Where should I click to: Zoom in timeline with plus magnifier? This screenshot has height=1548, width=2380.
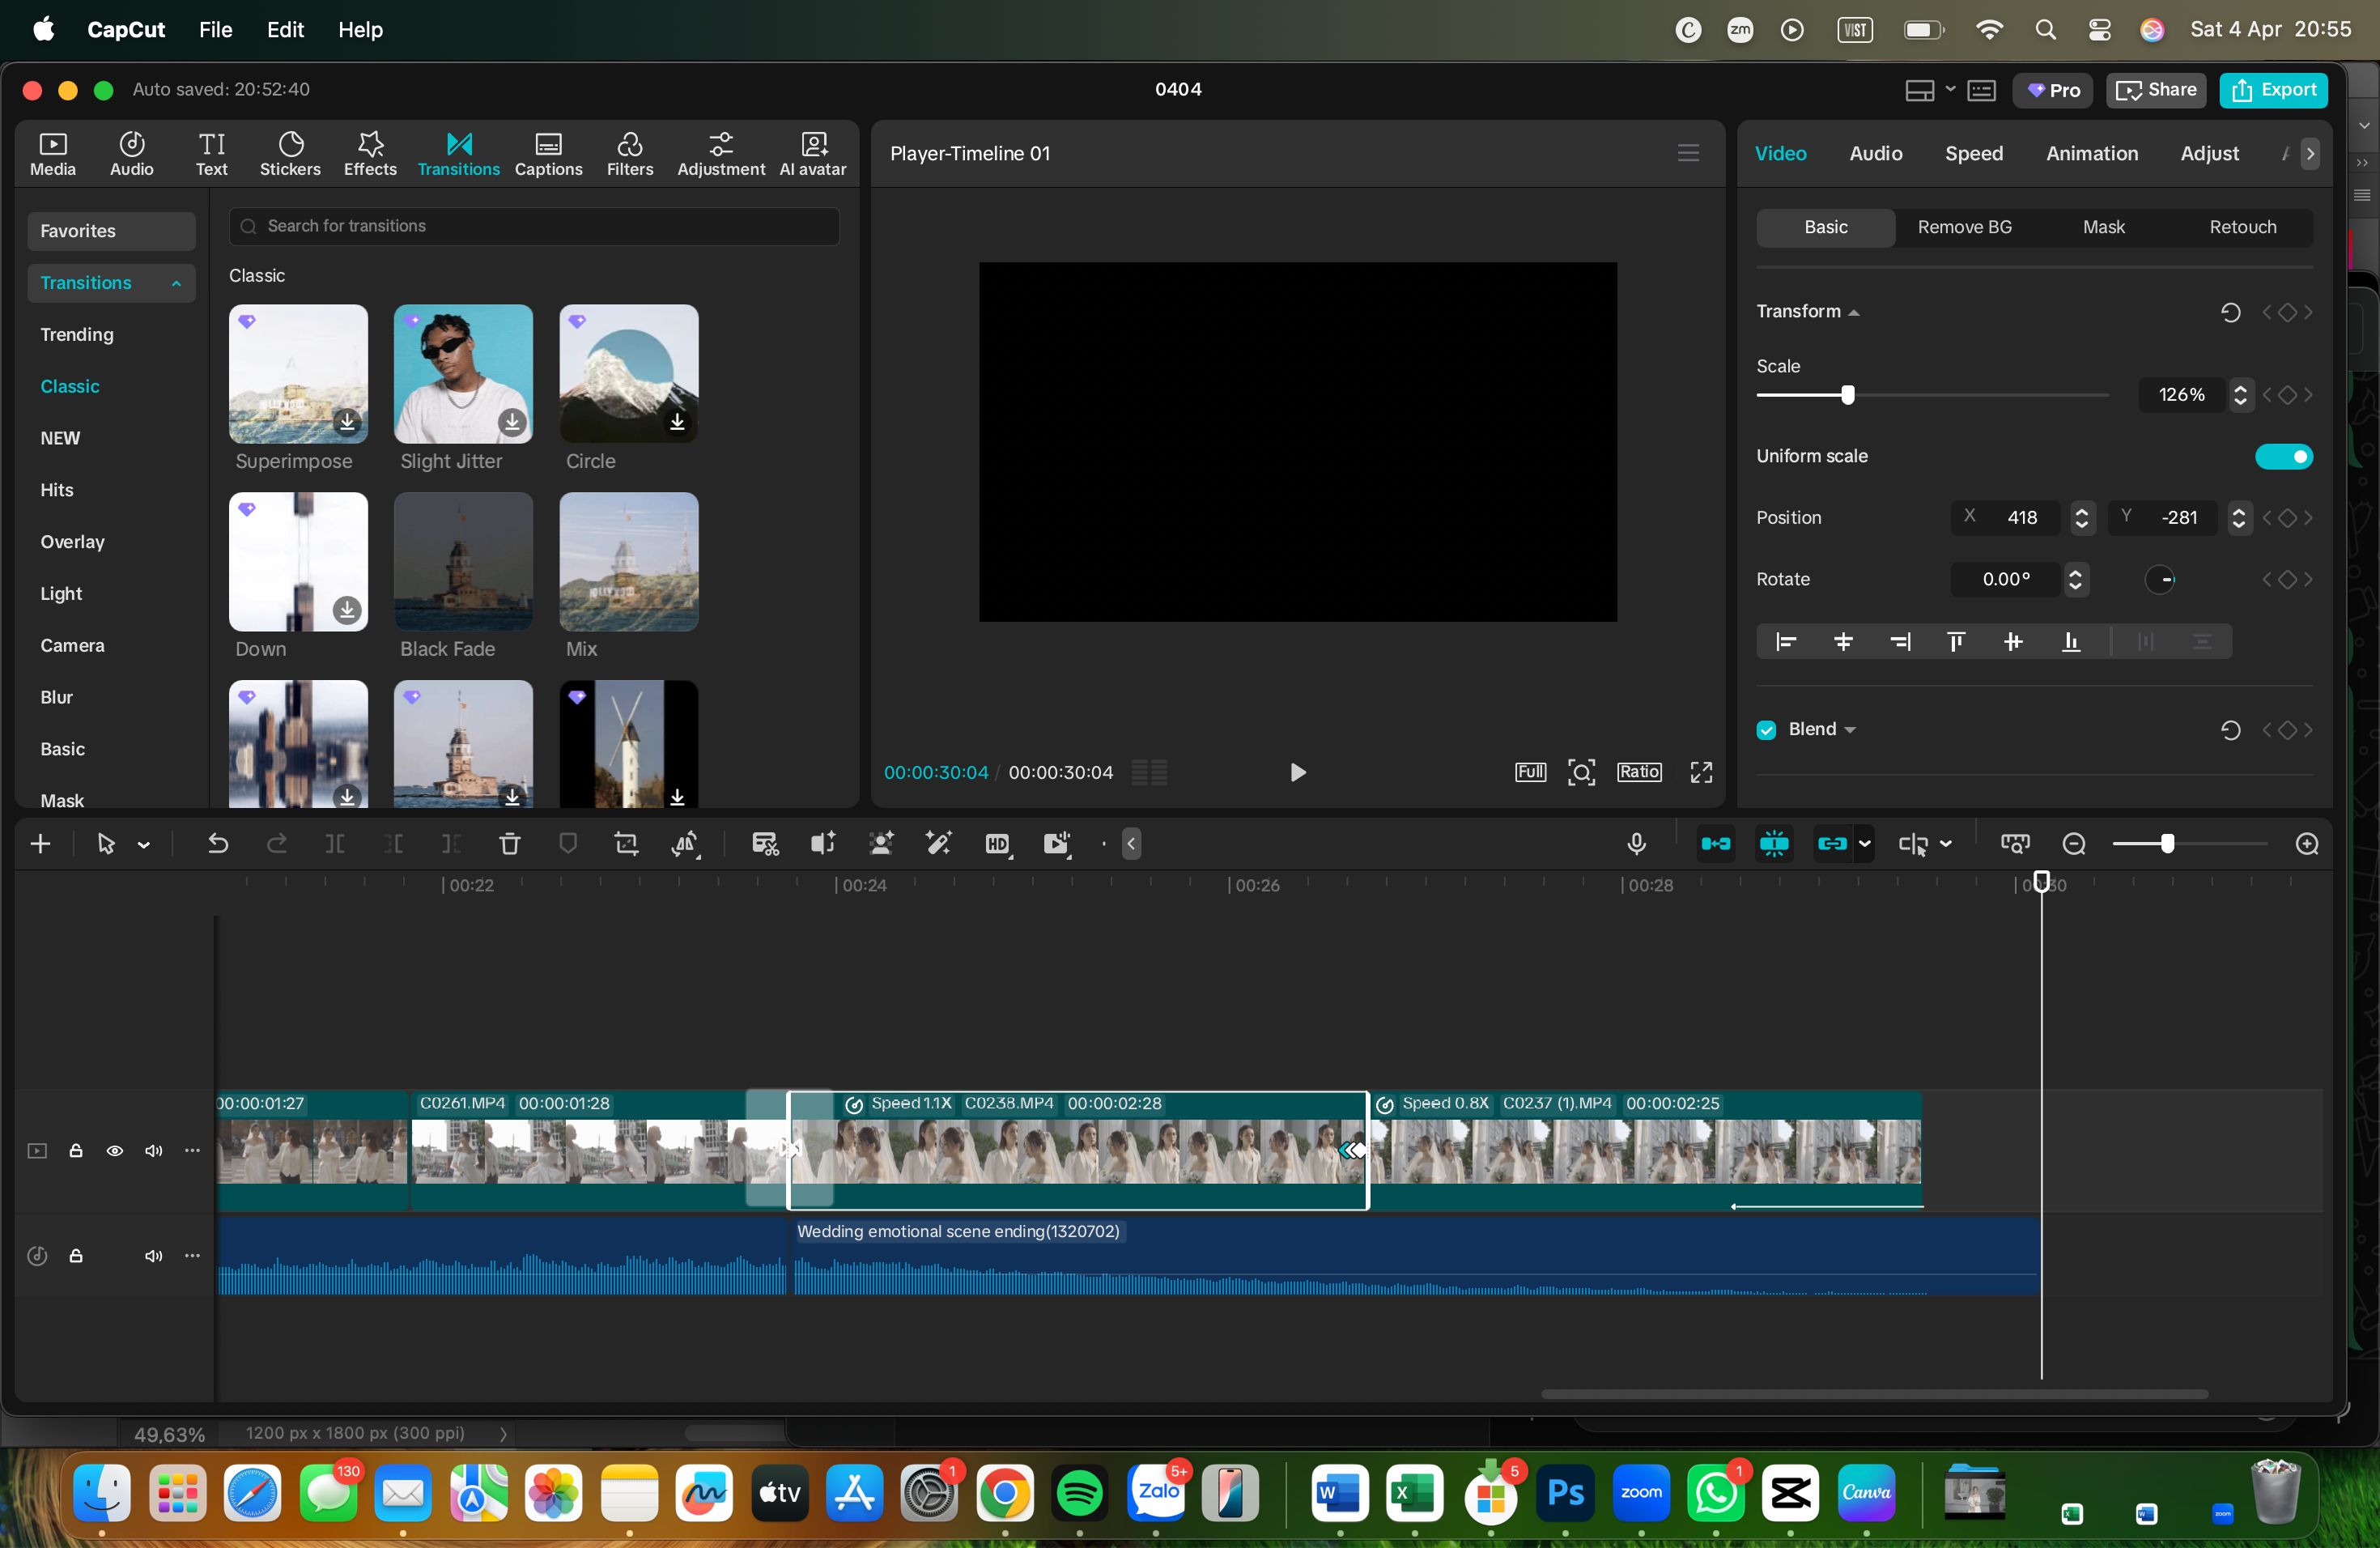2307,844
